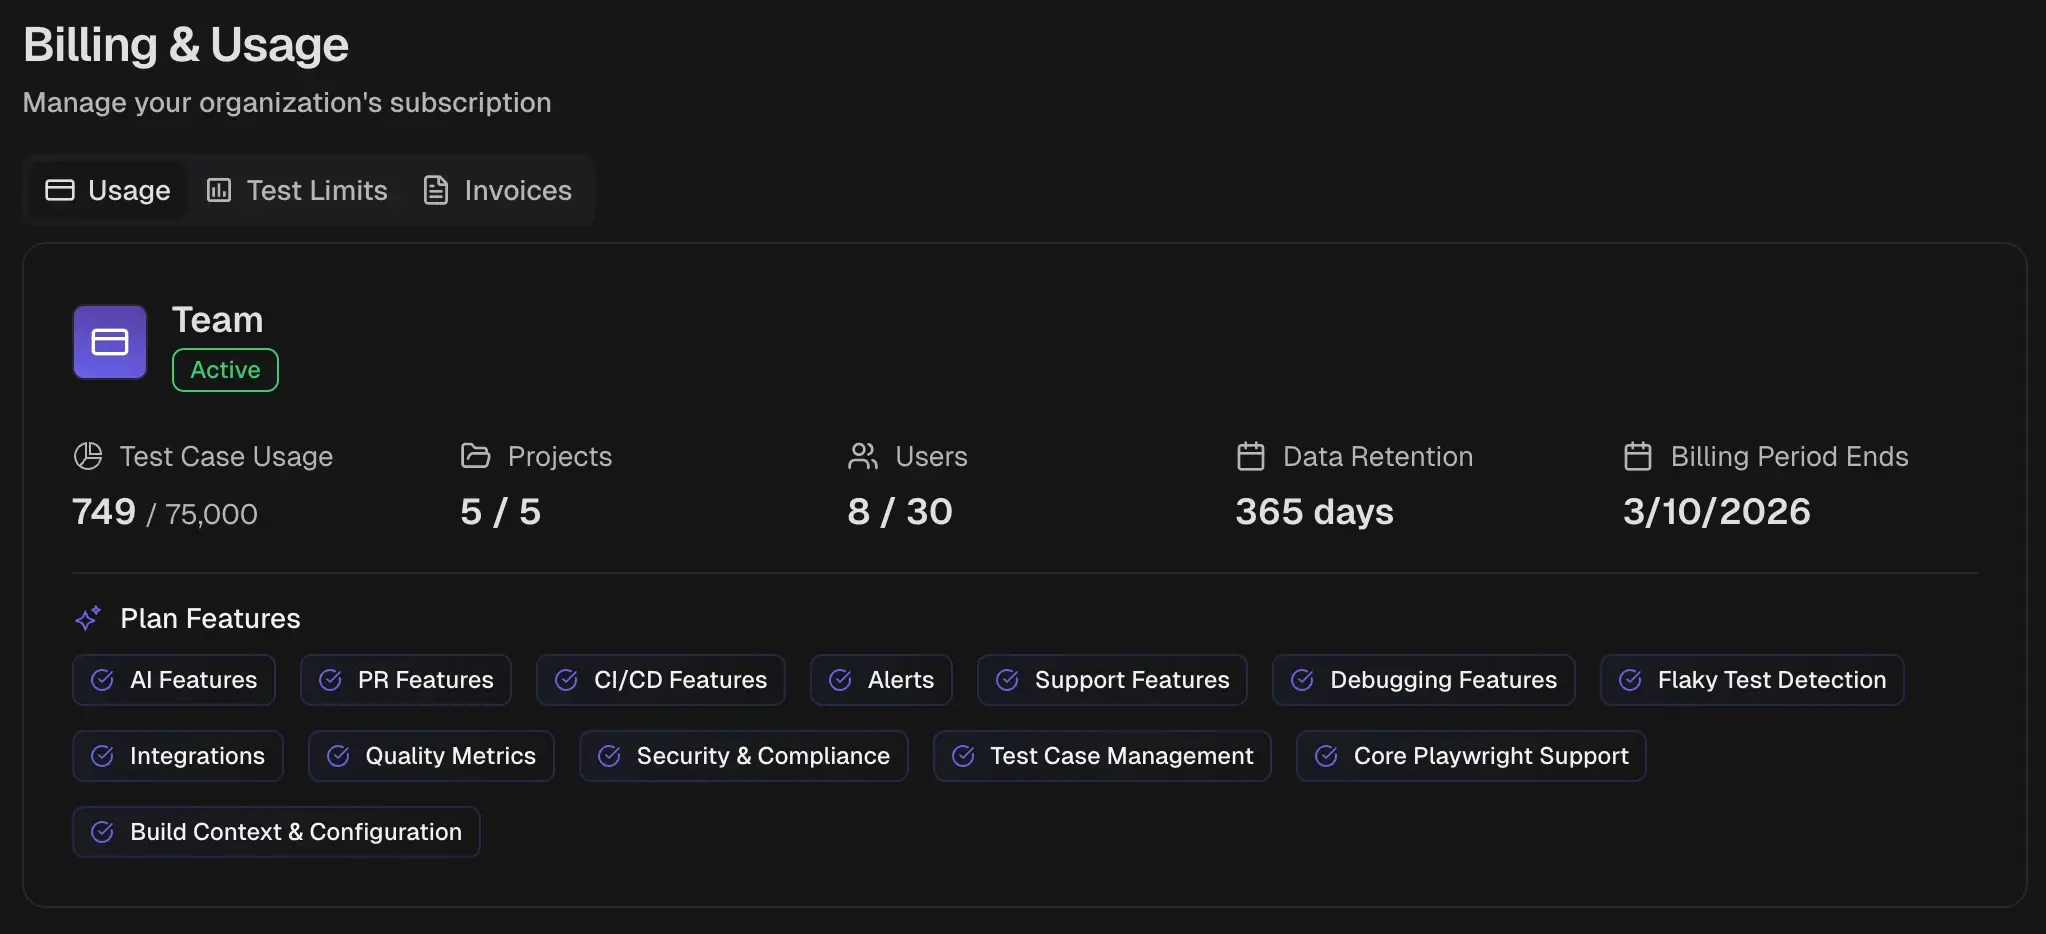Click the Security & Compliance feature chip
The image size is (2046, 934).
click(743, 756)
